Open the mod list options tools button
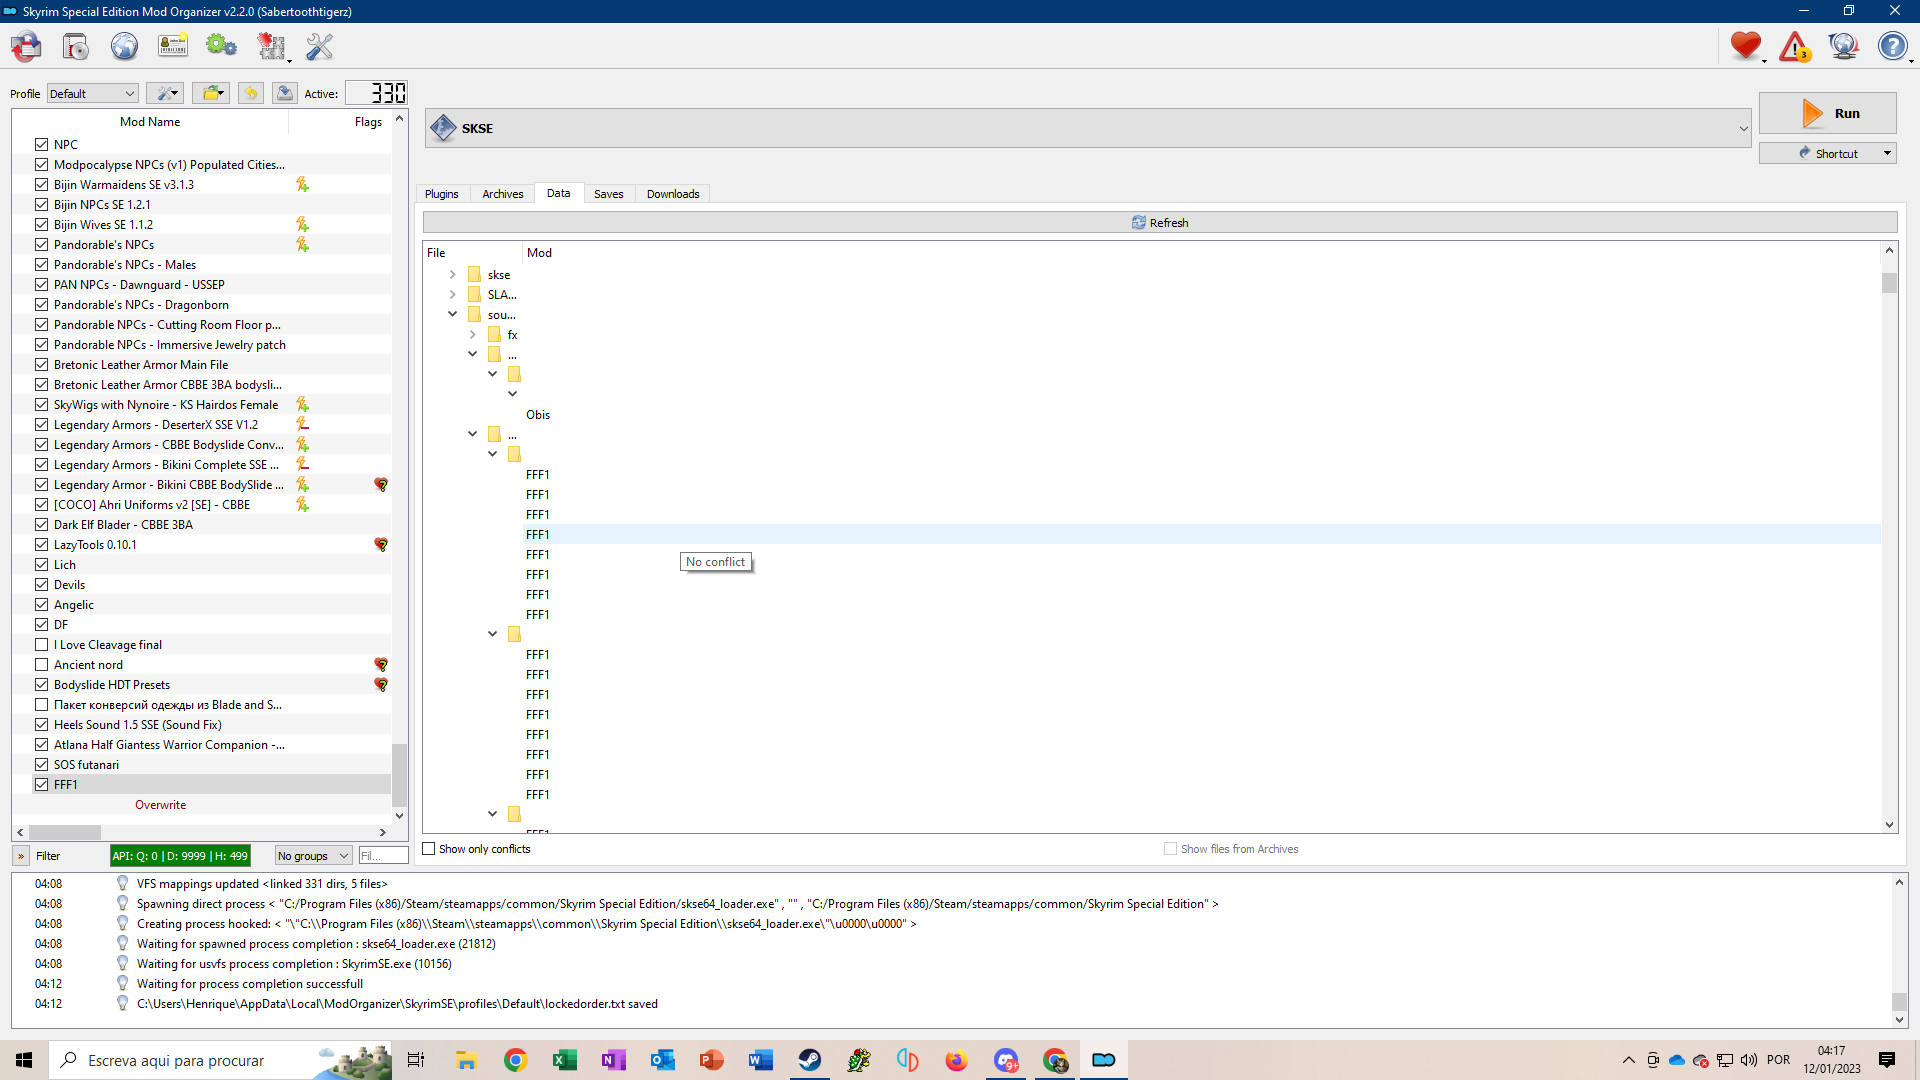The width and height of the screenshot is (1920, 1080). [x=165, y=93]
